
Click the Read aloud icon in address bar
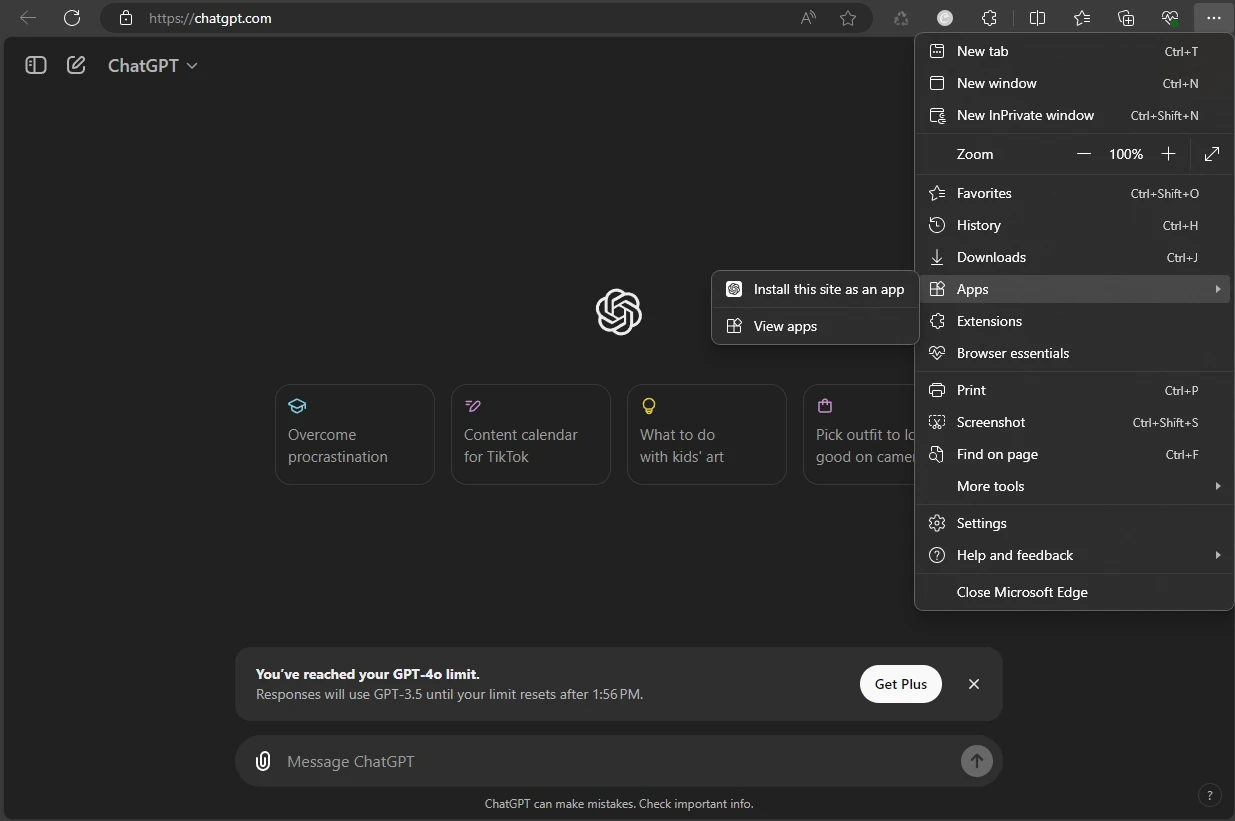808,18
